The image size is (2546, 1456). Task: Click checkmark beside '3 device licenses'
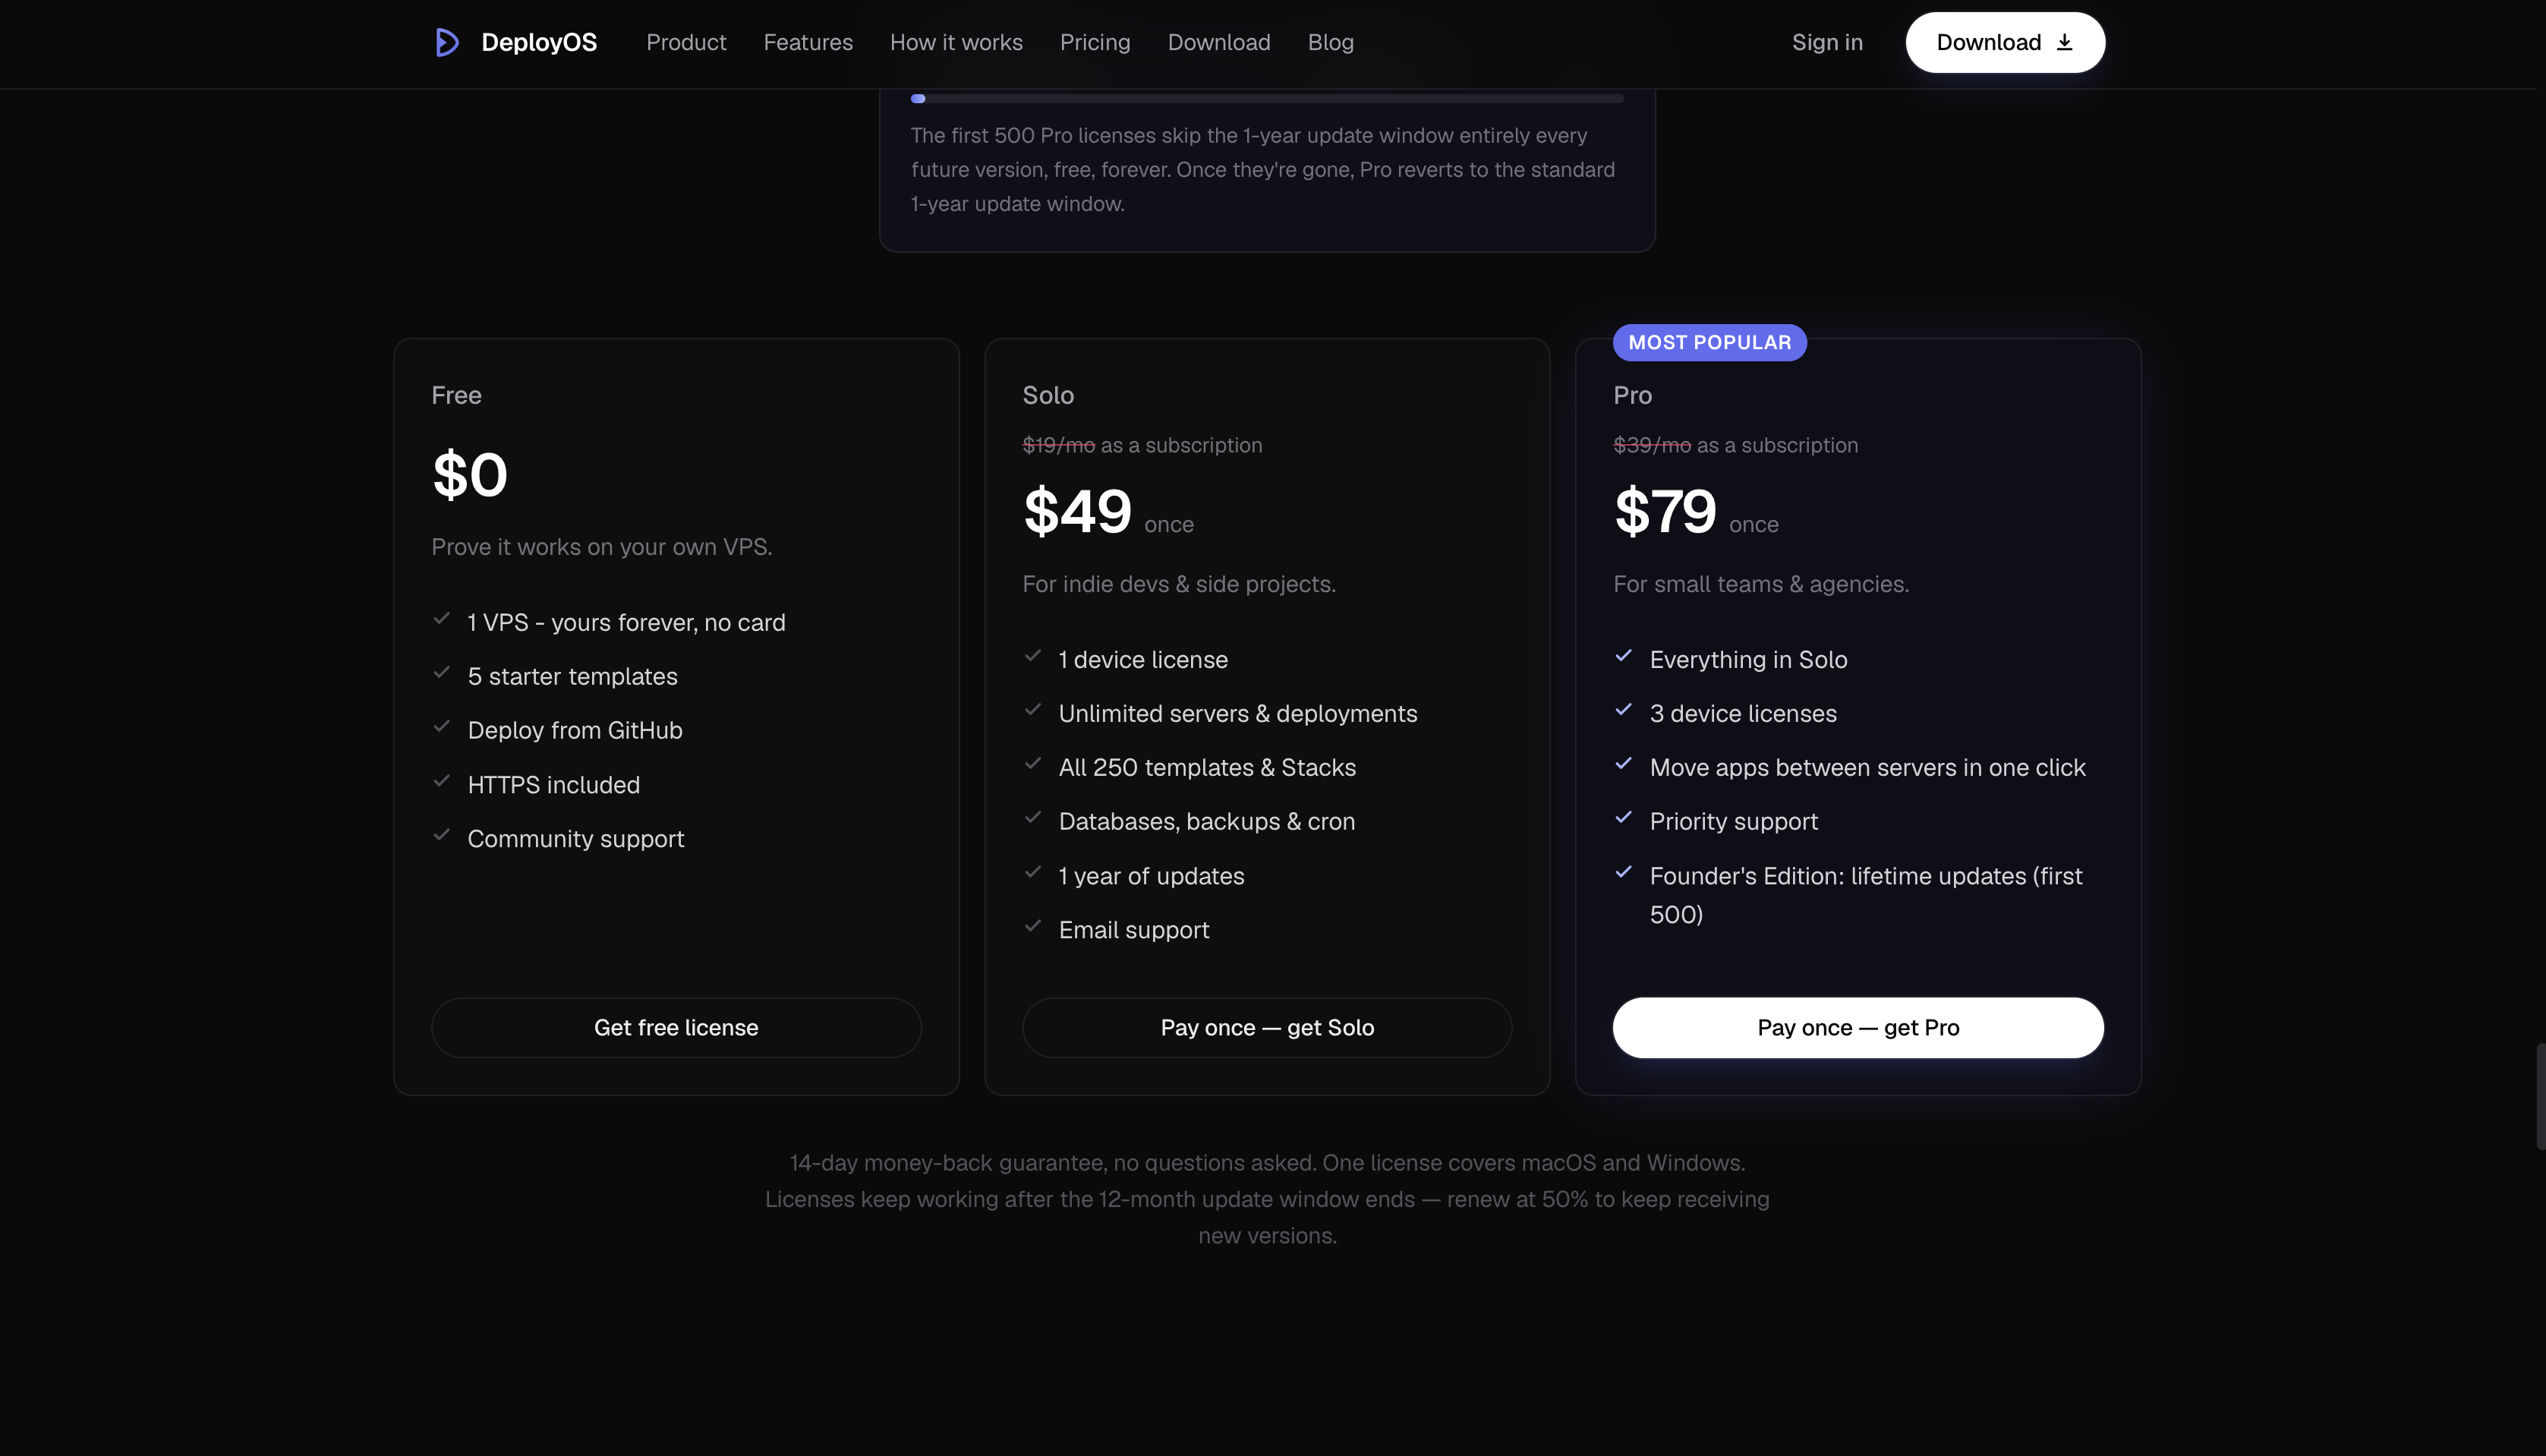pyautogui.click(x=1624, y=710)
